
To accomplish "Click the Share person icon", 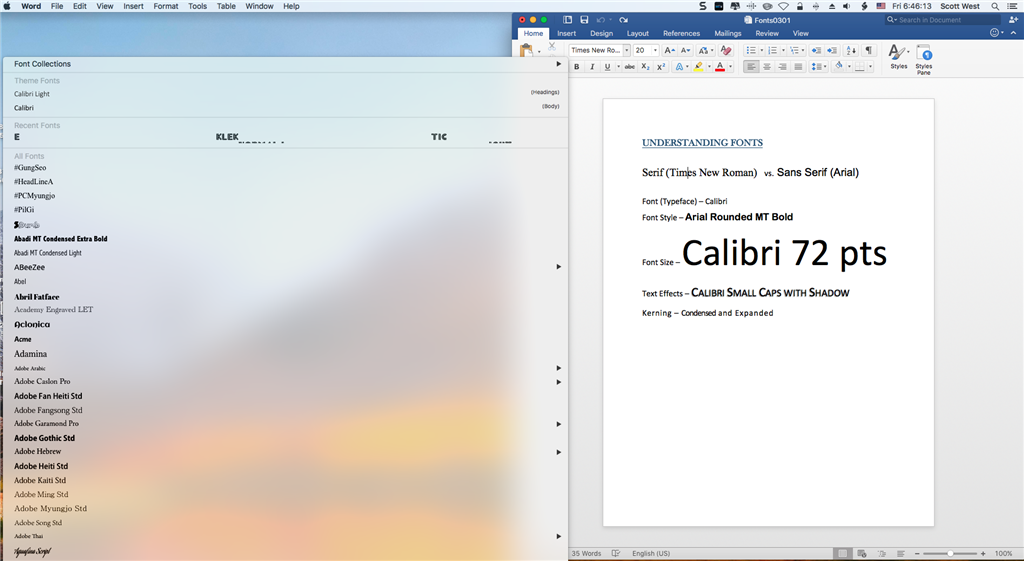I will coord(1014,20).
